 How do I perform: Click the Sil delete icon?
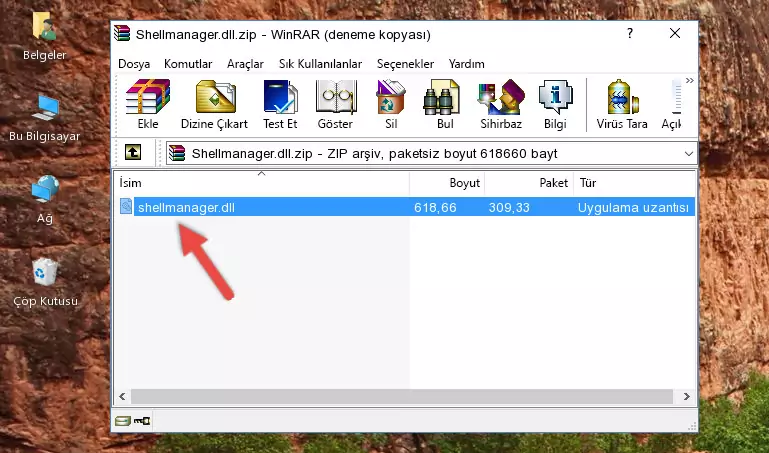point(391,104)
